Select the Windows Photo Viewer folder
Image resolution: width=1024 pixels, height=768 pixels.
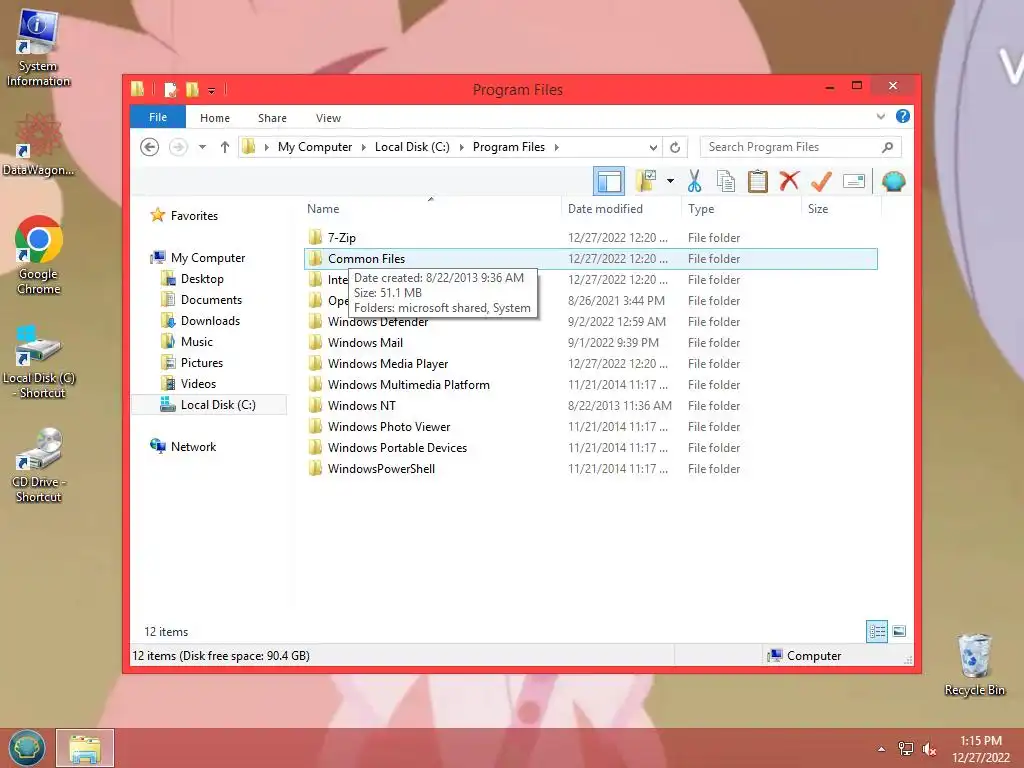coord(591,426)
